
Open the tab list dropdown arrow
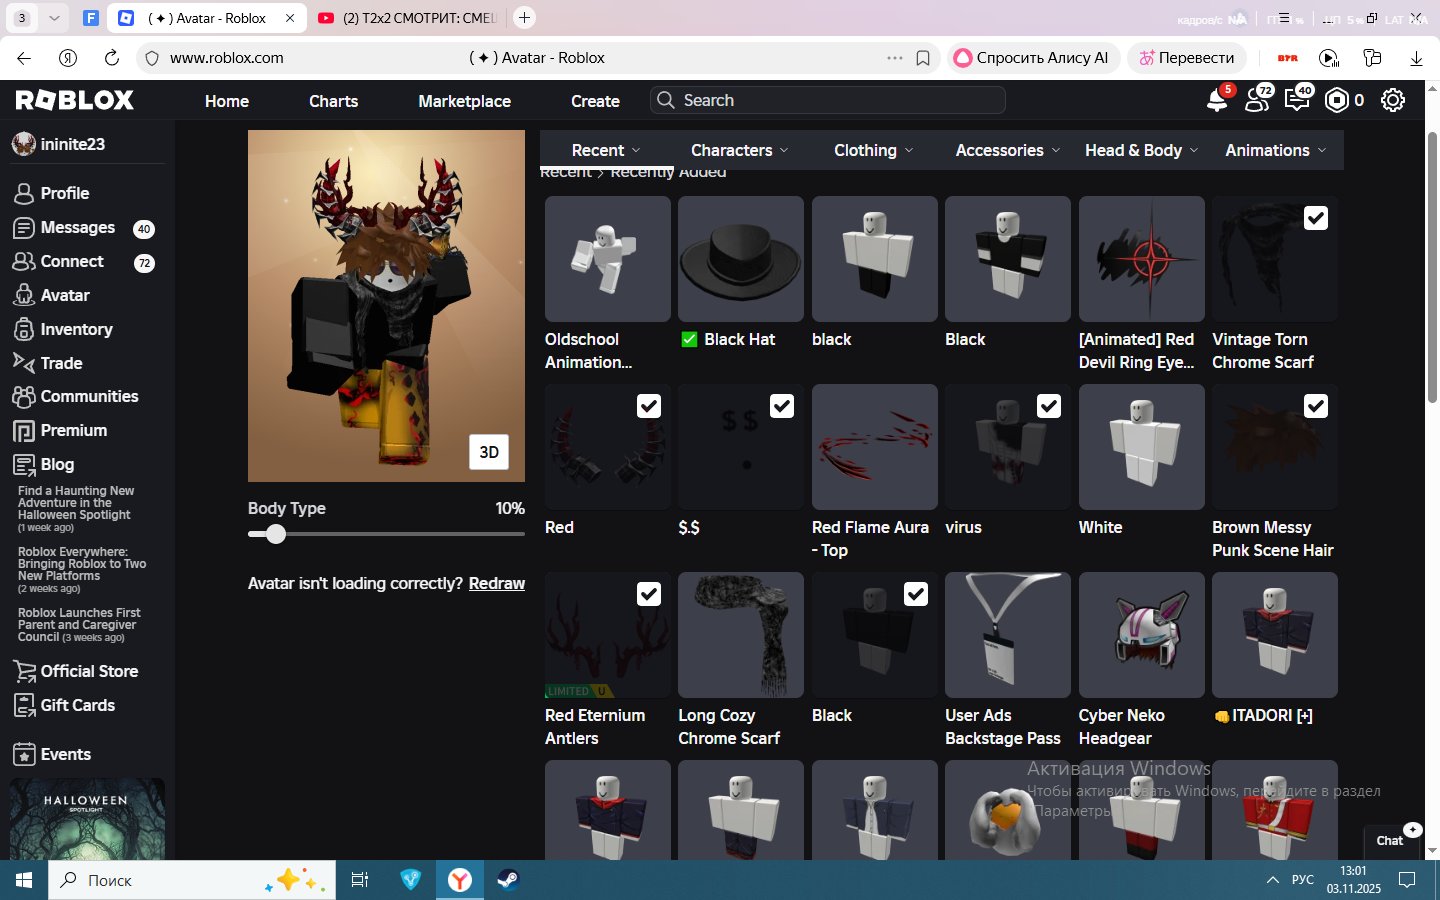click(x=54, y=18)
